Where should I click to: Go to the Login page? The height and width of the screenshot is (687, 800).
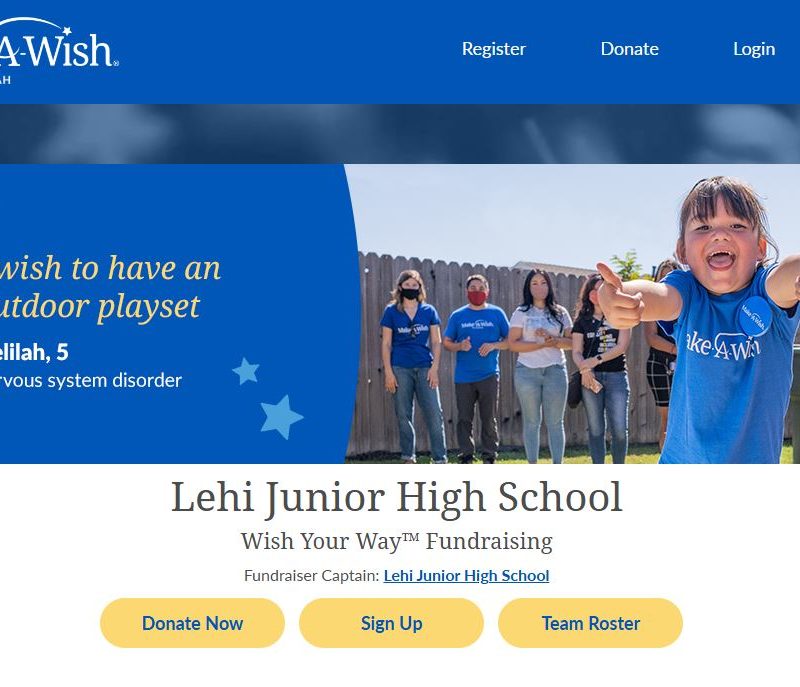(754, 49)
